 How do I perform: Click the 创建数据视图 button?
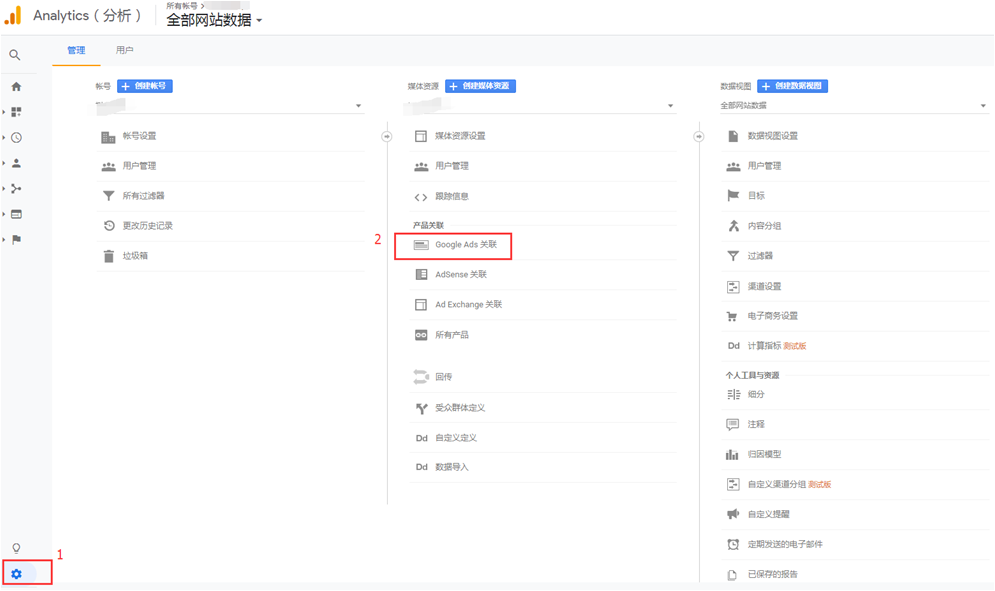click(x=795, y=85)
